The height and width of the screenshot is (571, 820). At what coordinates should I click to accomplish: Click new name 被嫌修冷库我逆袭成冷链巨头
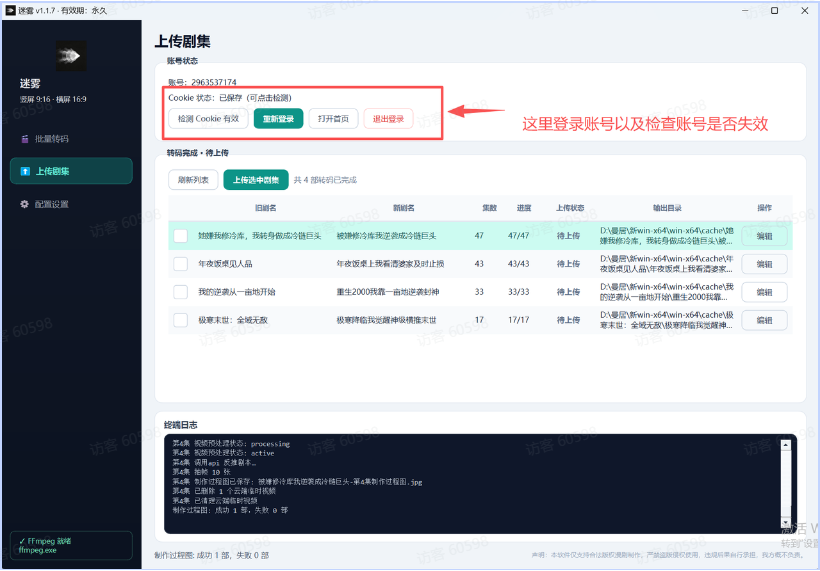pyautogui.click(x=386, y=236)
